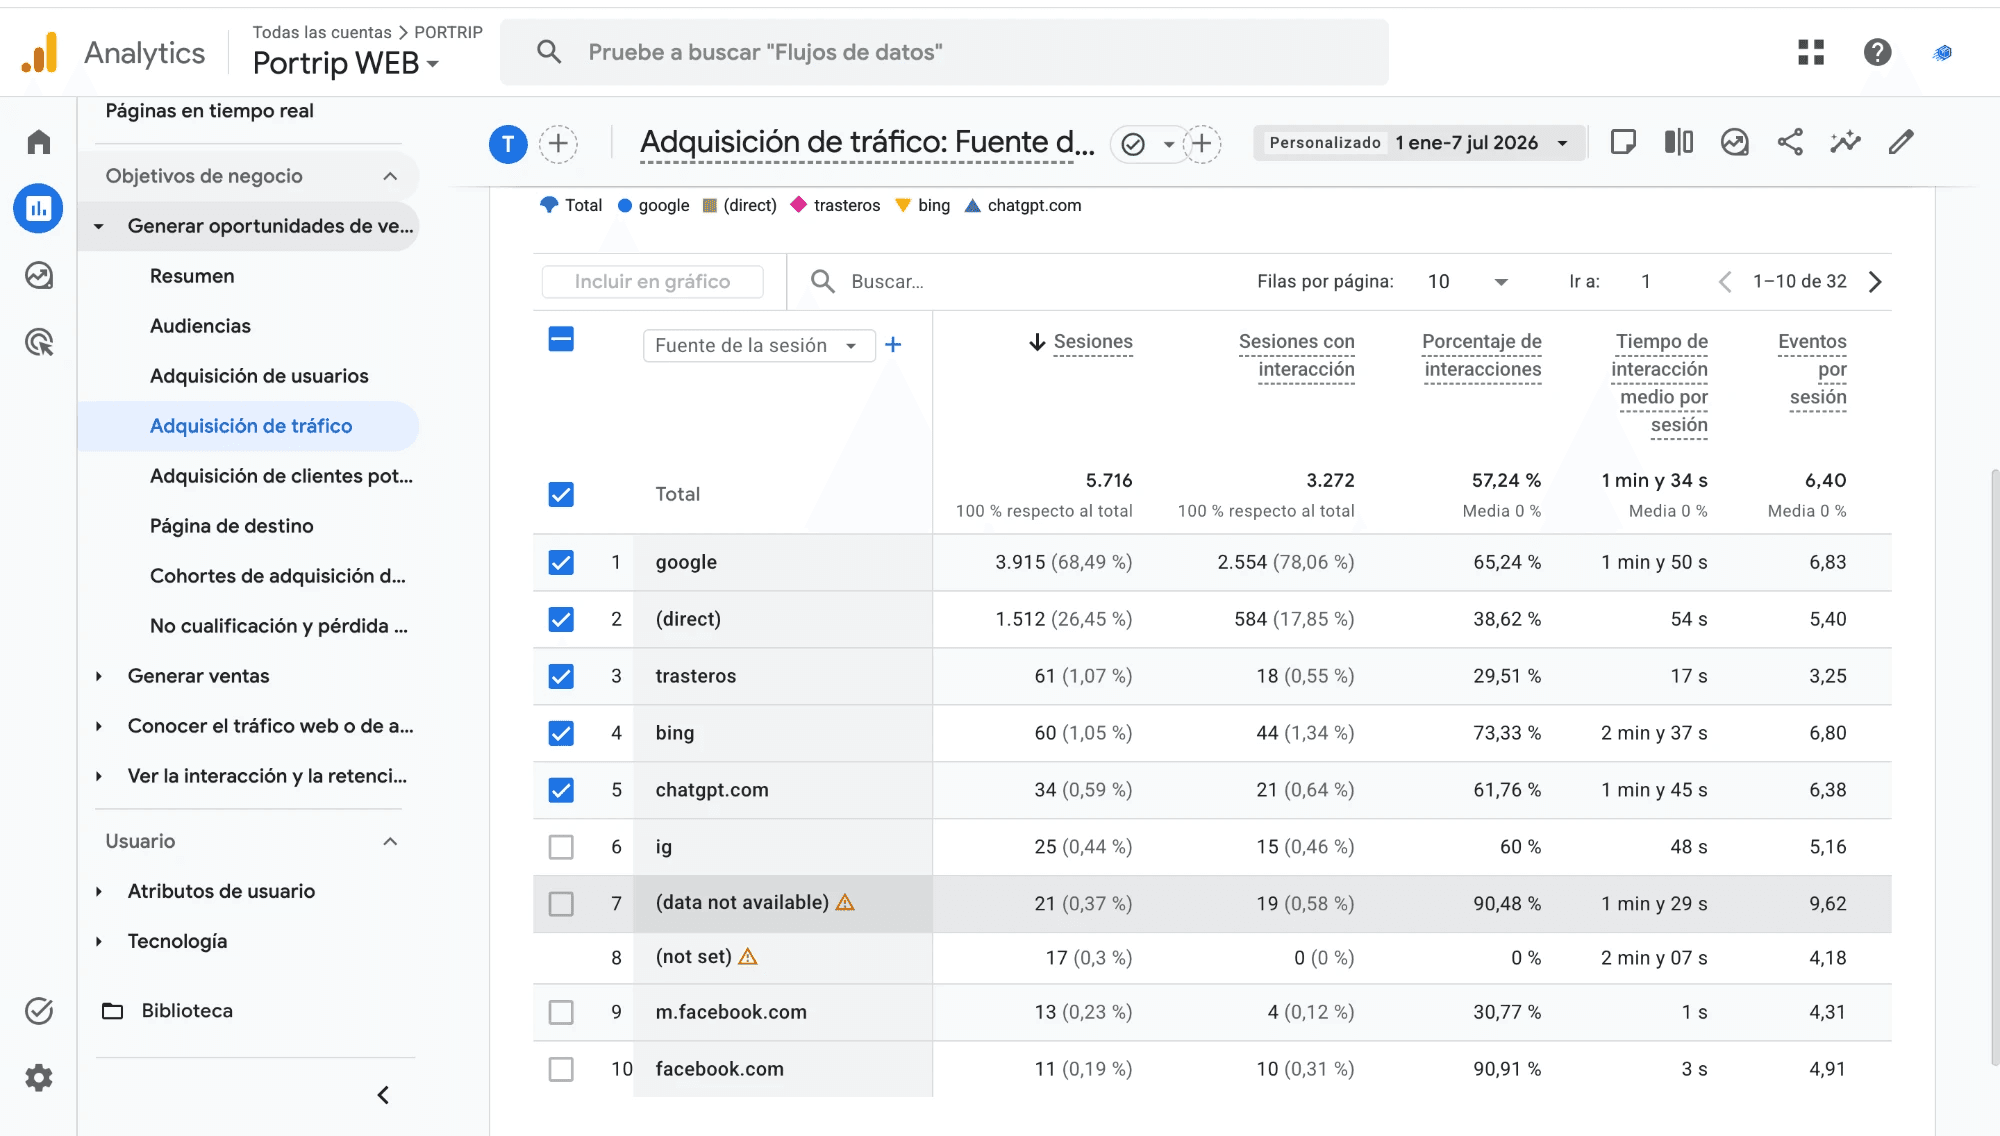Share this report
Image resolution: width=2000 pixels, height=1136 pixels.
1790,142
